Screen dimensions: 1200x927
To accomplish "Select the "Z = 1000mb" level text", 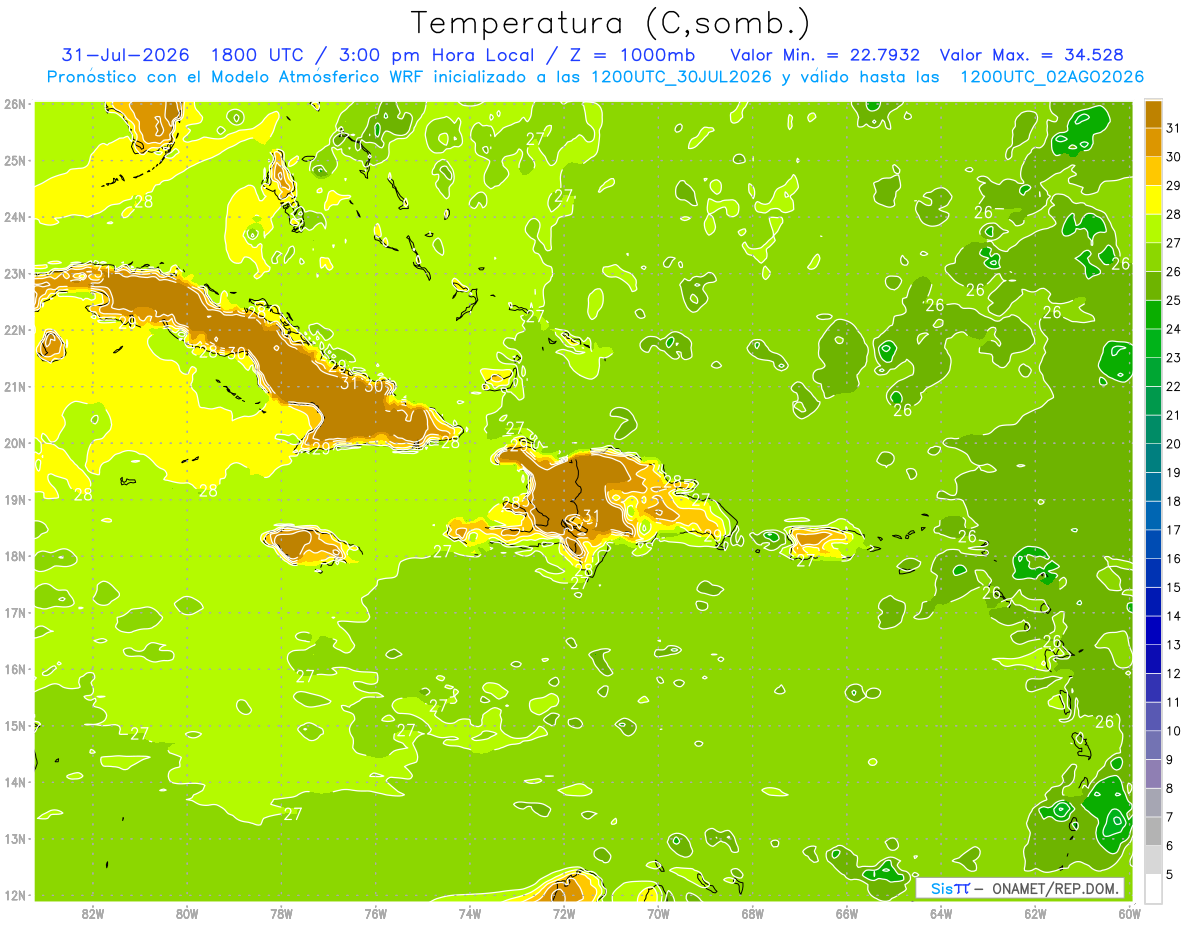I will point(632,54).
